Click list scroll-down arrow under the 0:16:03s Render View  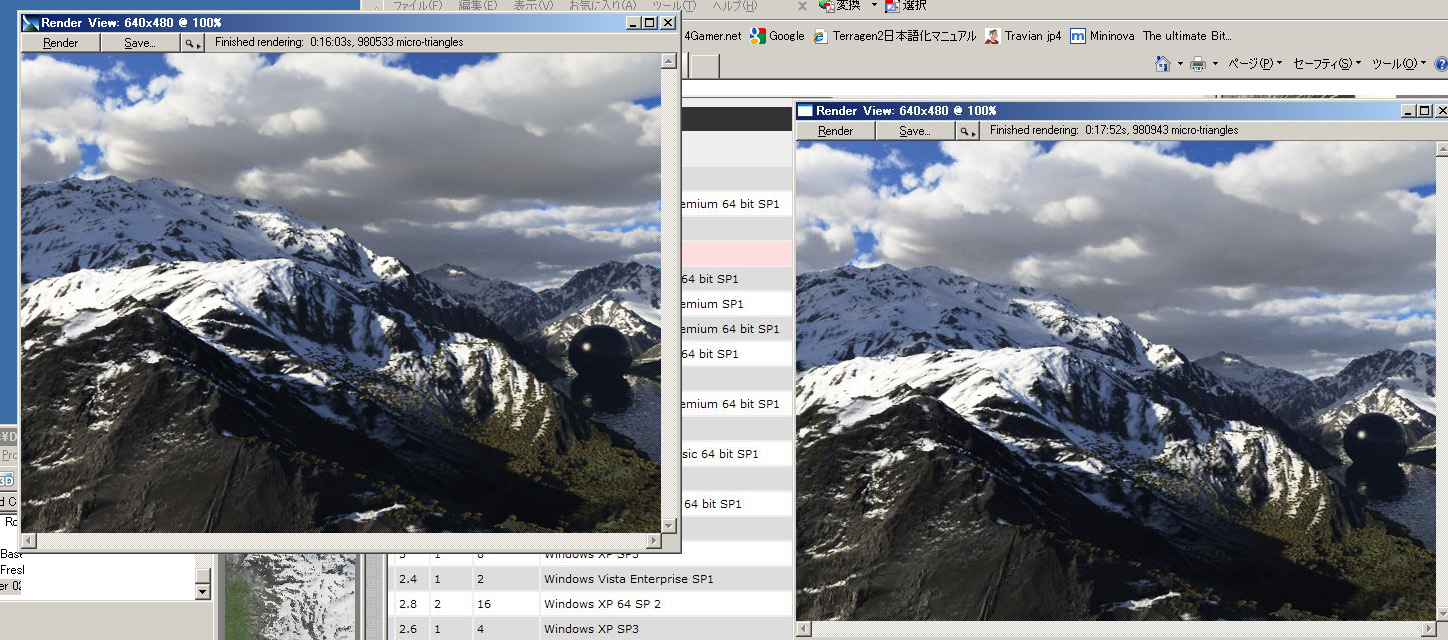[x=203, y=592]
